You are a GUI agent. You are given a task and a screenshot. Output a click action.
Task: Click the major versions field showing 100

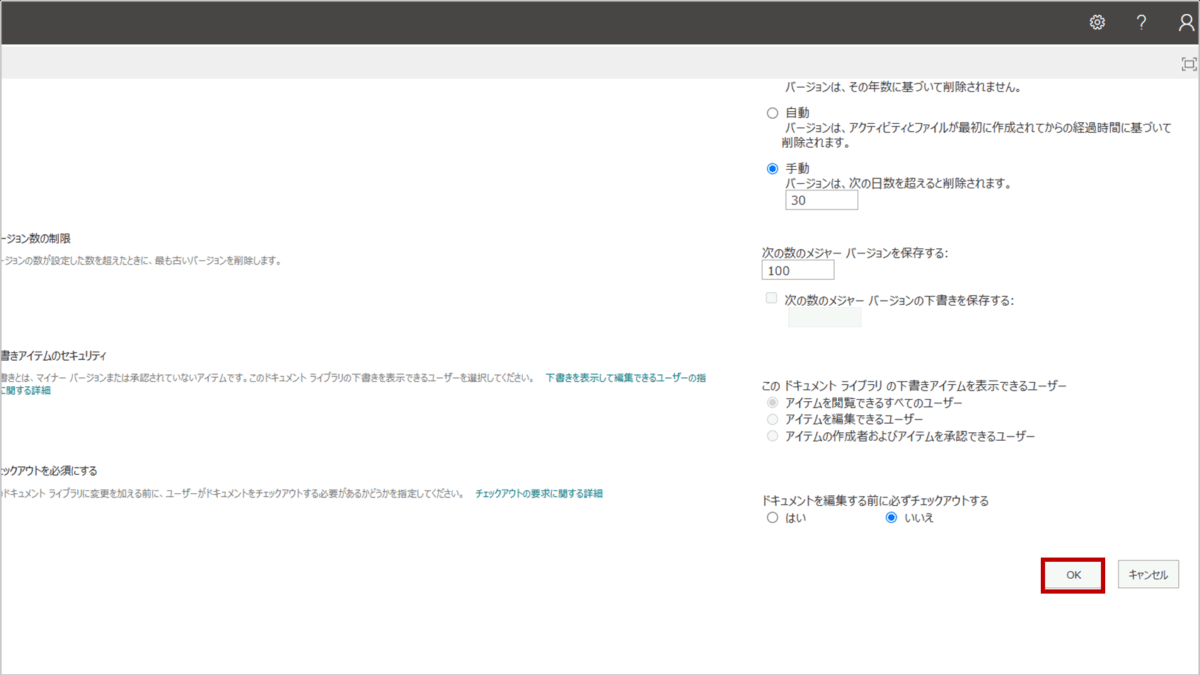[x=797, y=271]
